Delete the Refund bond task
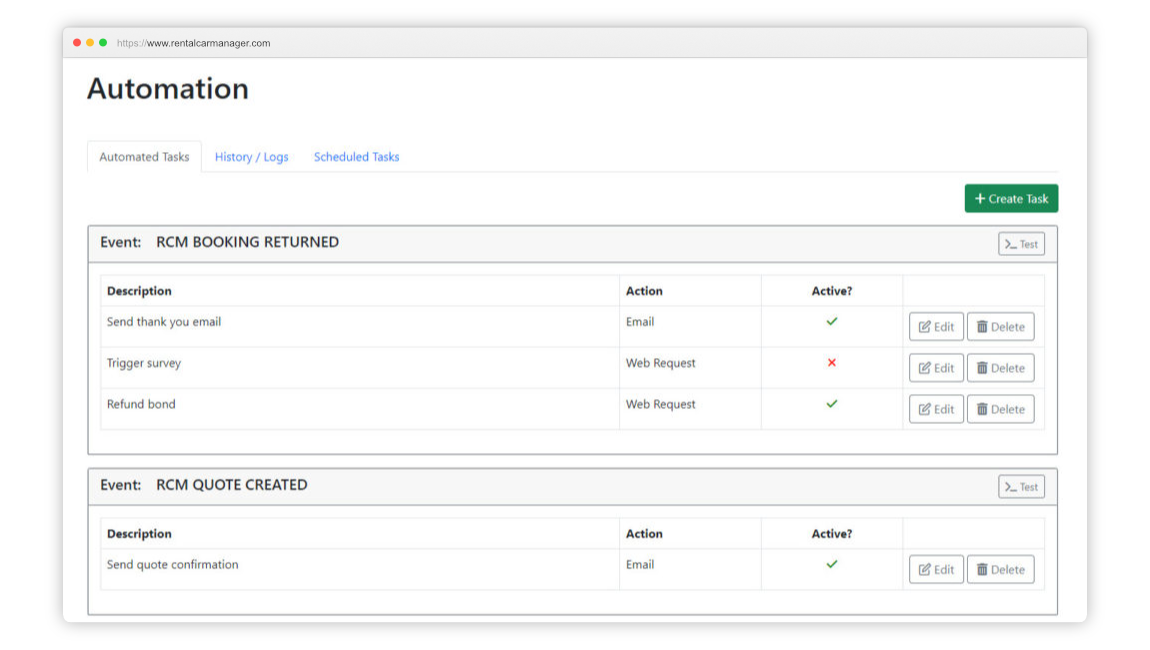 (1000, 409)
